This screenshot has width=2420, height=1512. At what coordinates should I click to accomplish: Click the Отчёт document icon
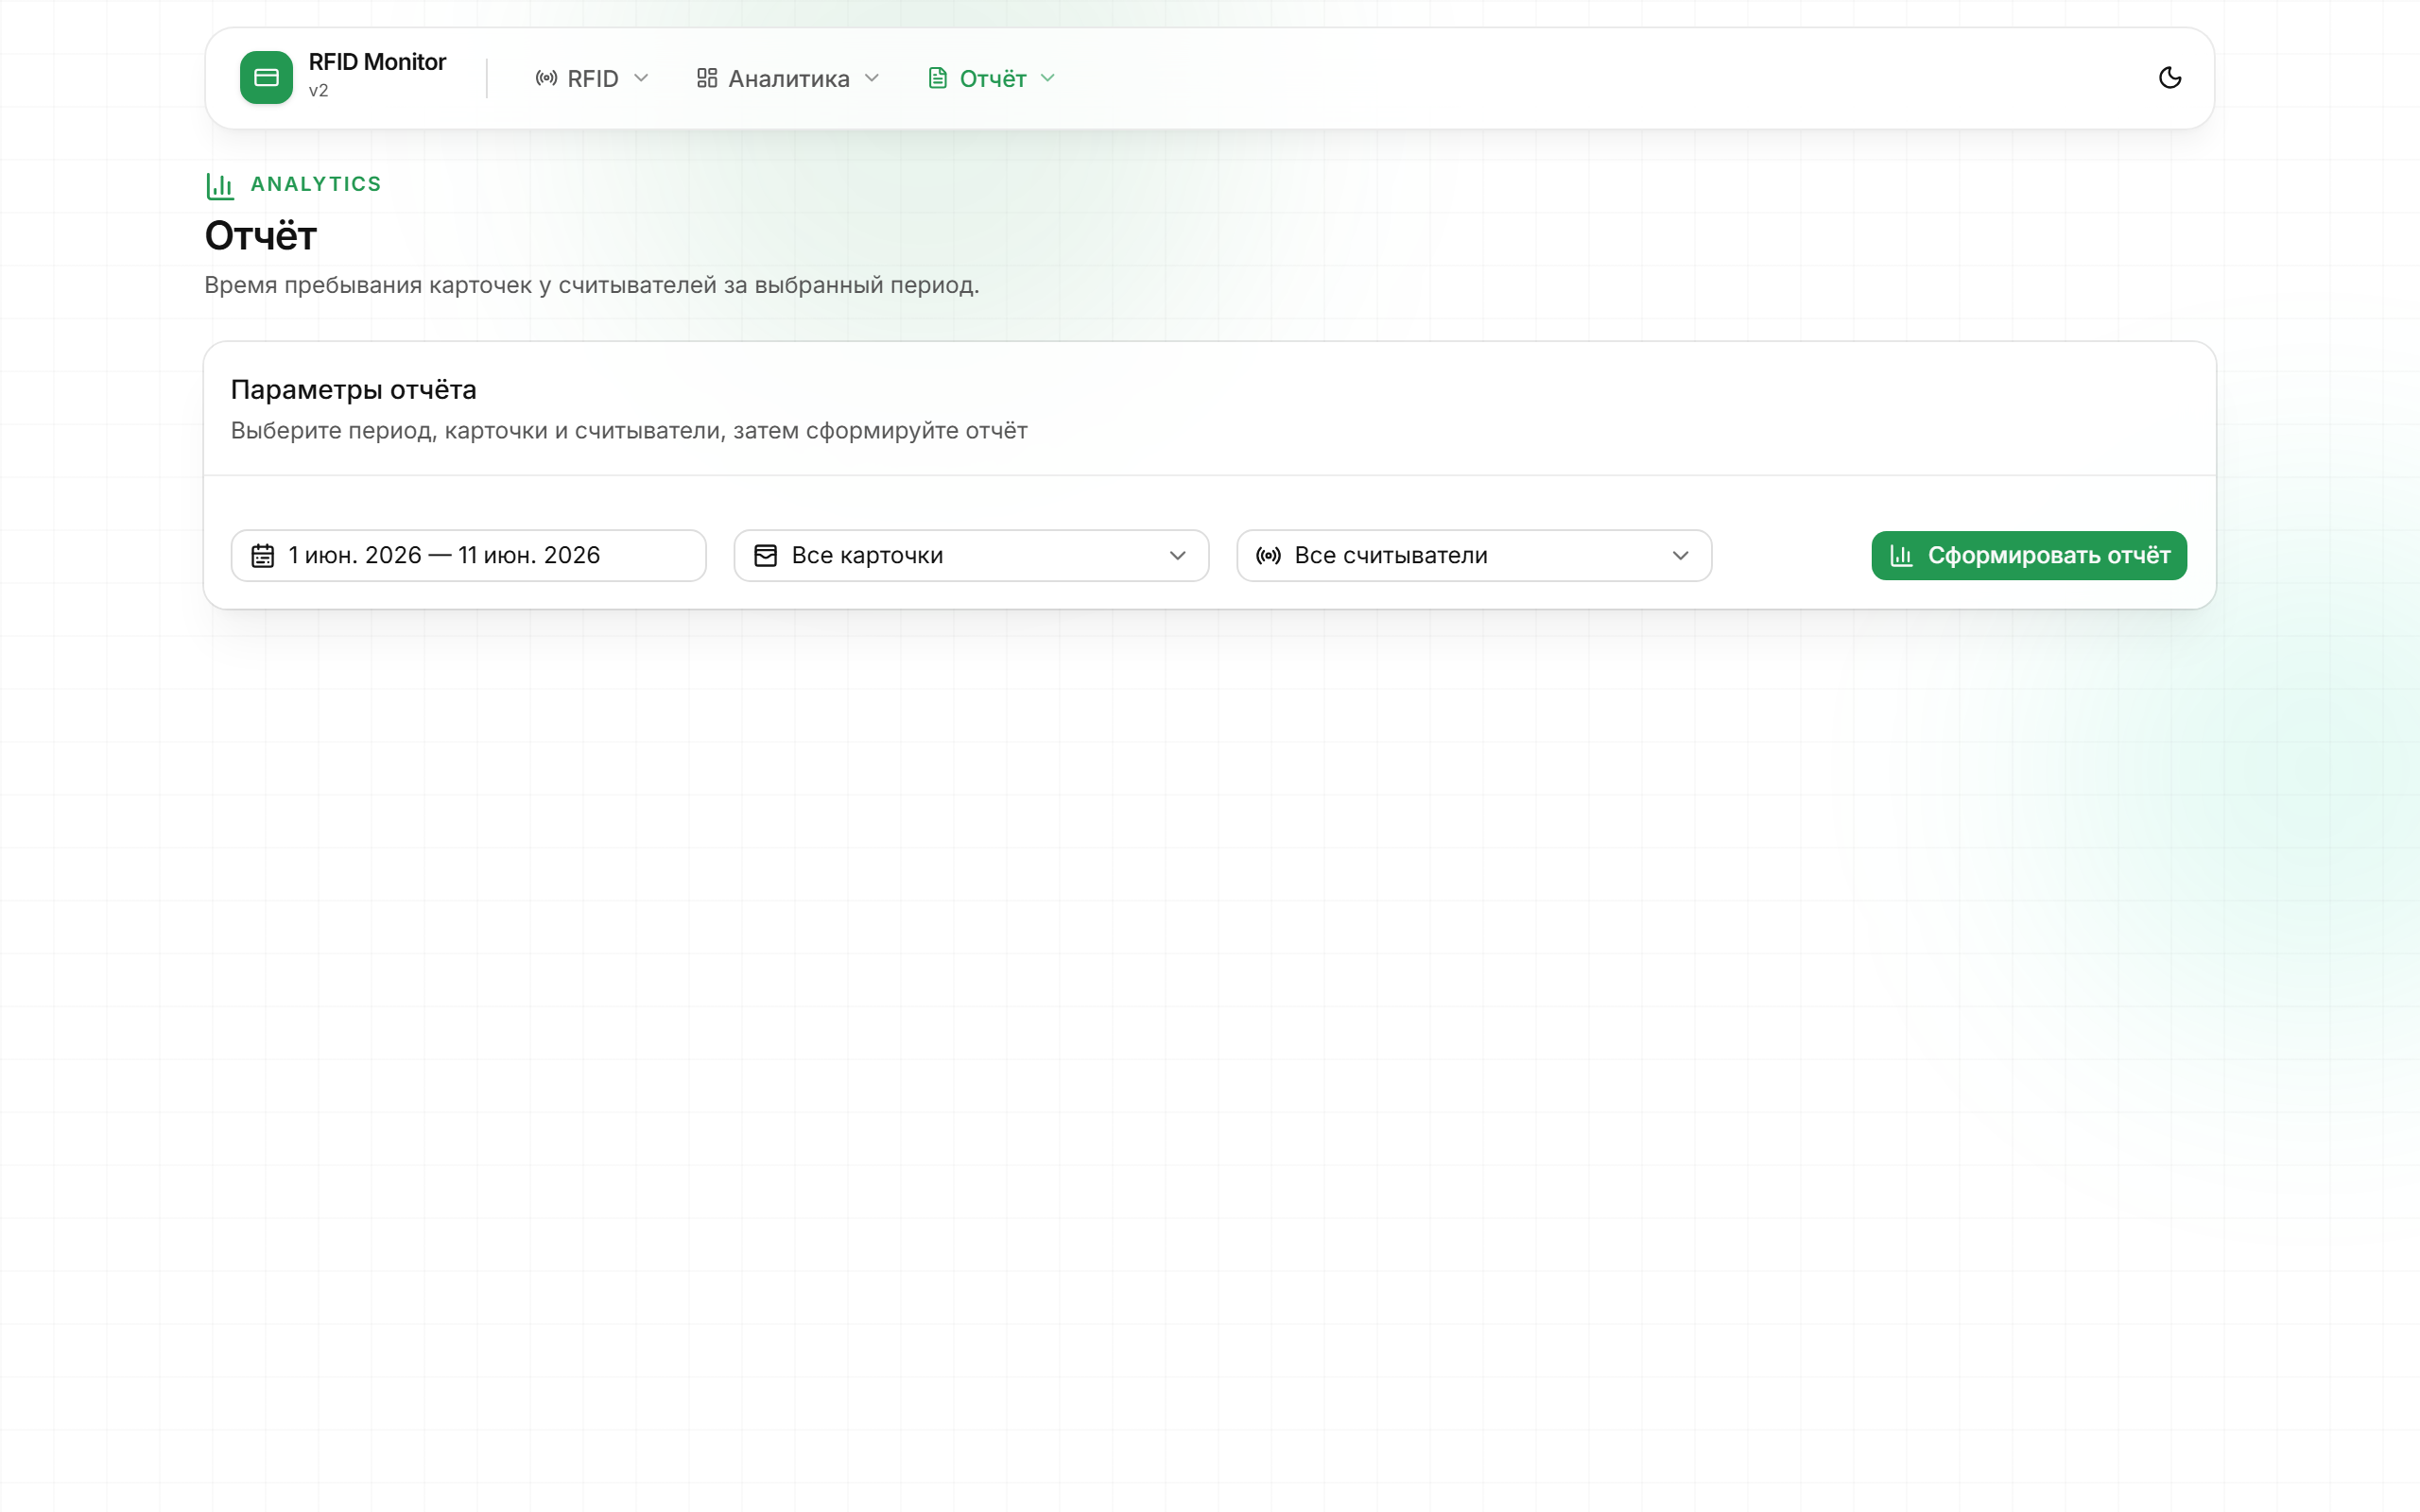(x=938, y=78)
